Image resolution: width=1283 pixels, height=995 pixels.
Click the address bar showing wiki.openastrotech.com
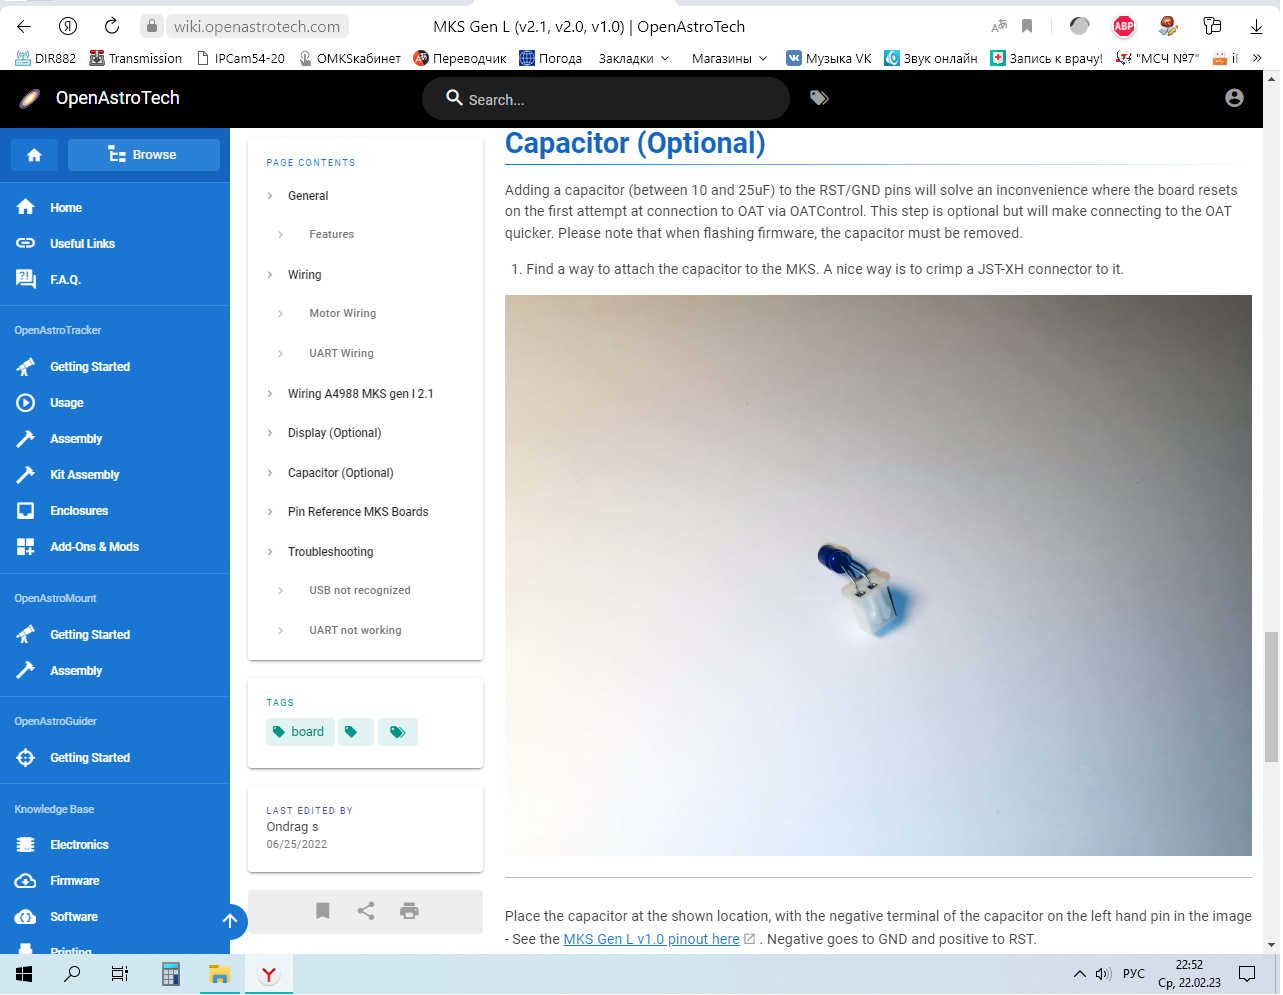pos(257,27)
